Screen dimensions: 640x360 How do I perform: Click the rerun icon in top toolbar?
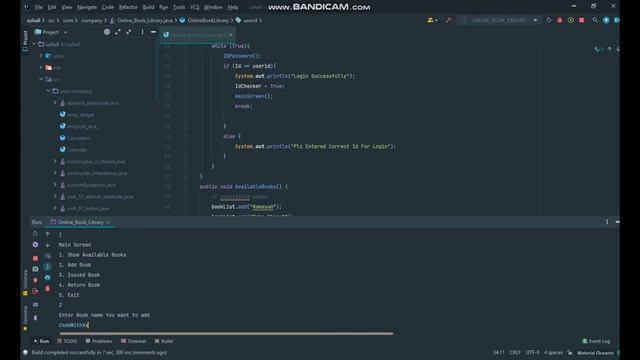point(549,20)
